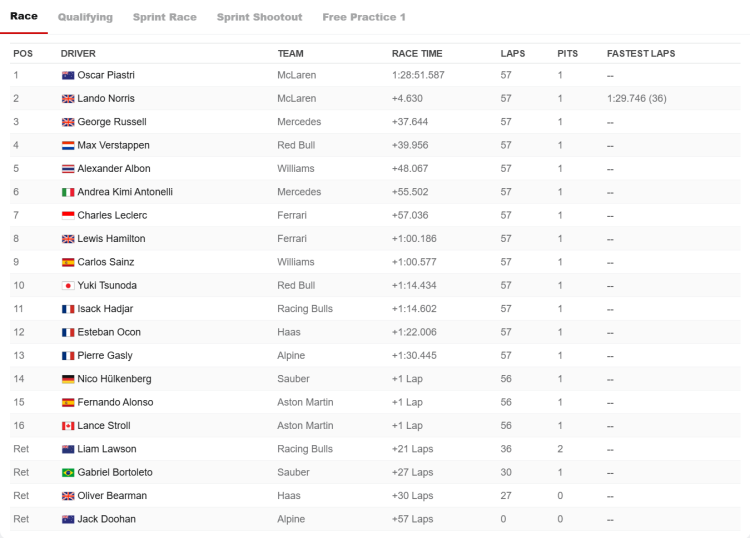Open George Russell driver link
Viewport: 750px width, 538px height.
pyautogui.click(x=112, y=122)
